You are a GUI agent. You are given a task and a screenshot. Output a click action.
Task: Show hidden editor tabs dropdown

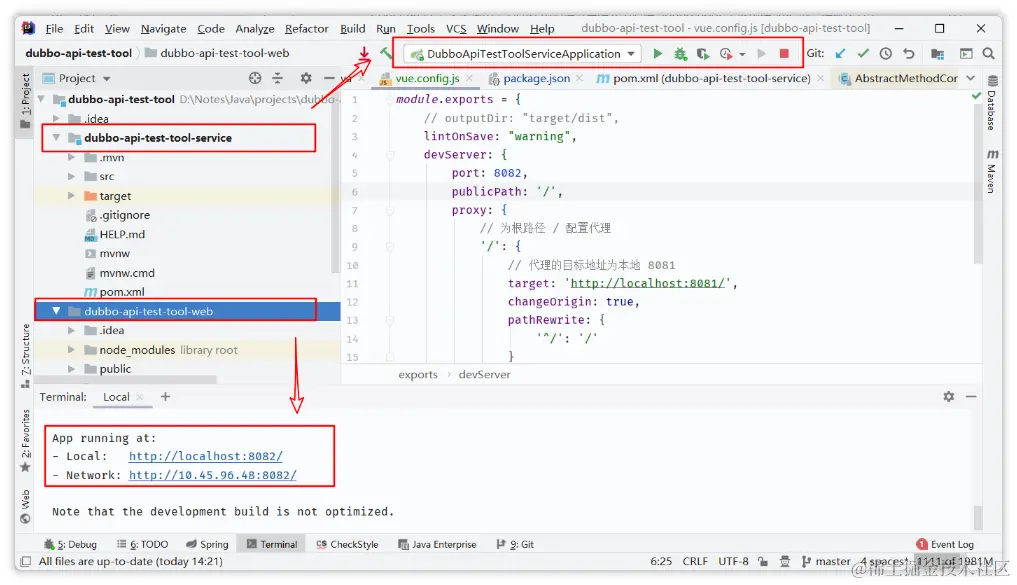tap(970, 78)
